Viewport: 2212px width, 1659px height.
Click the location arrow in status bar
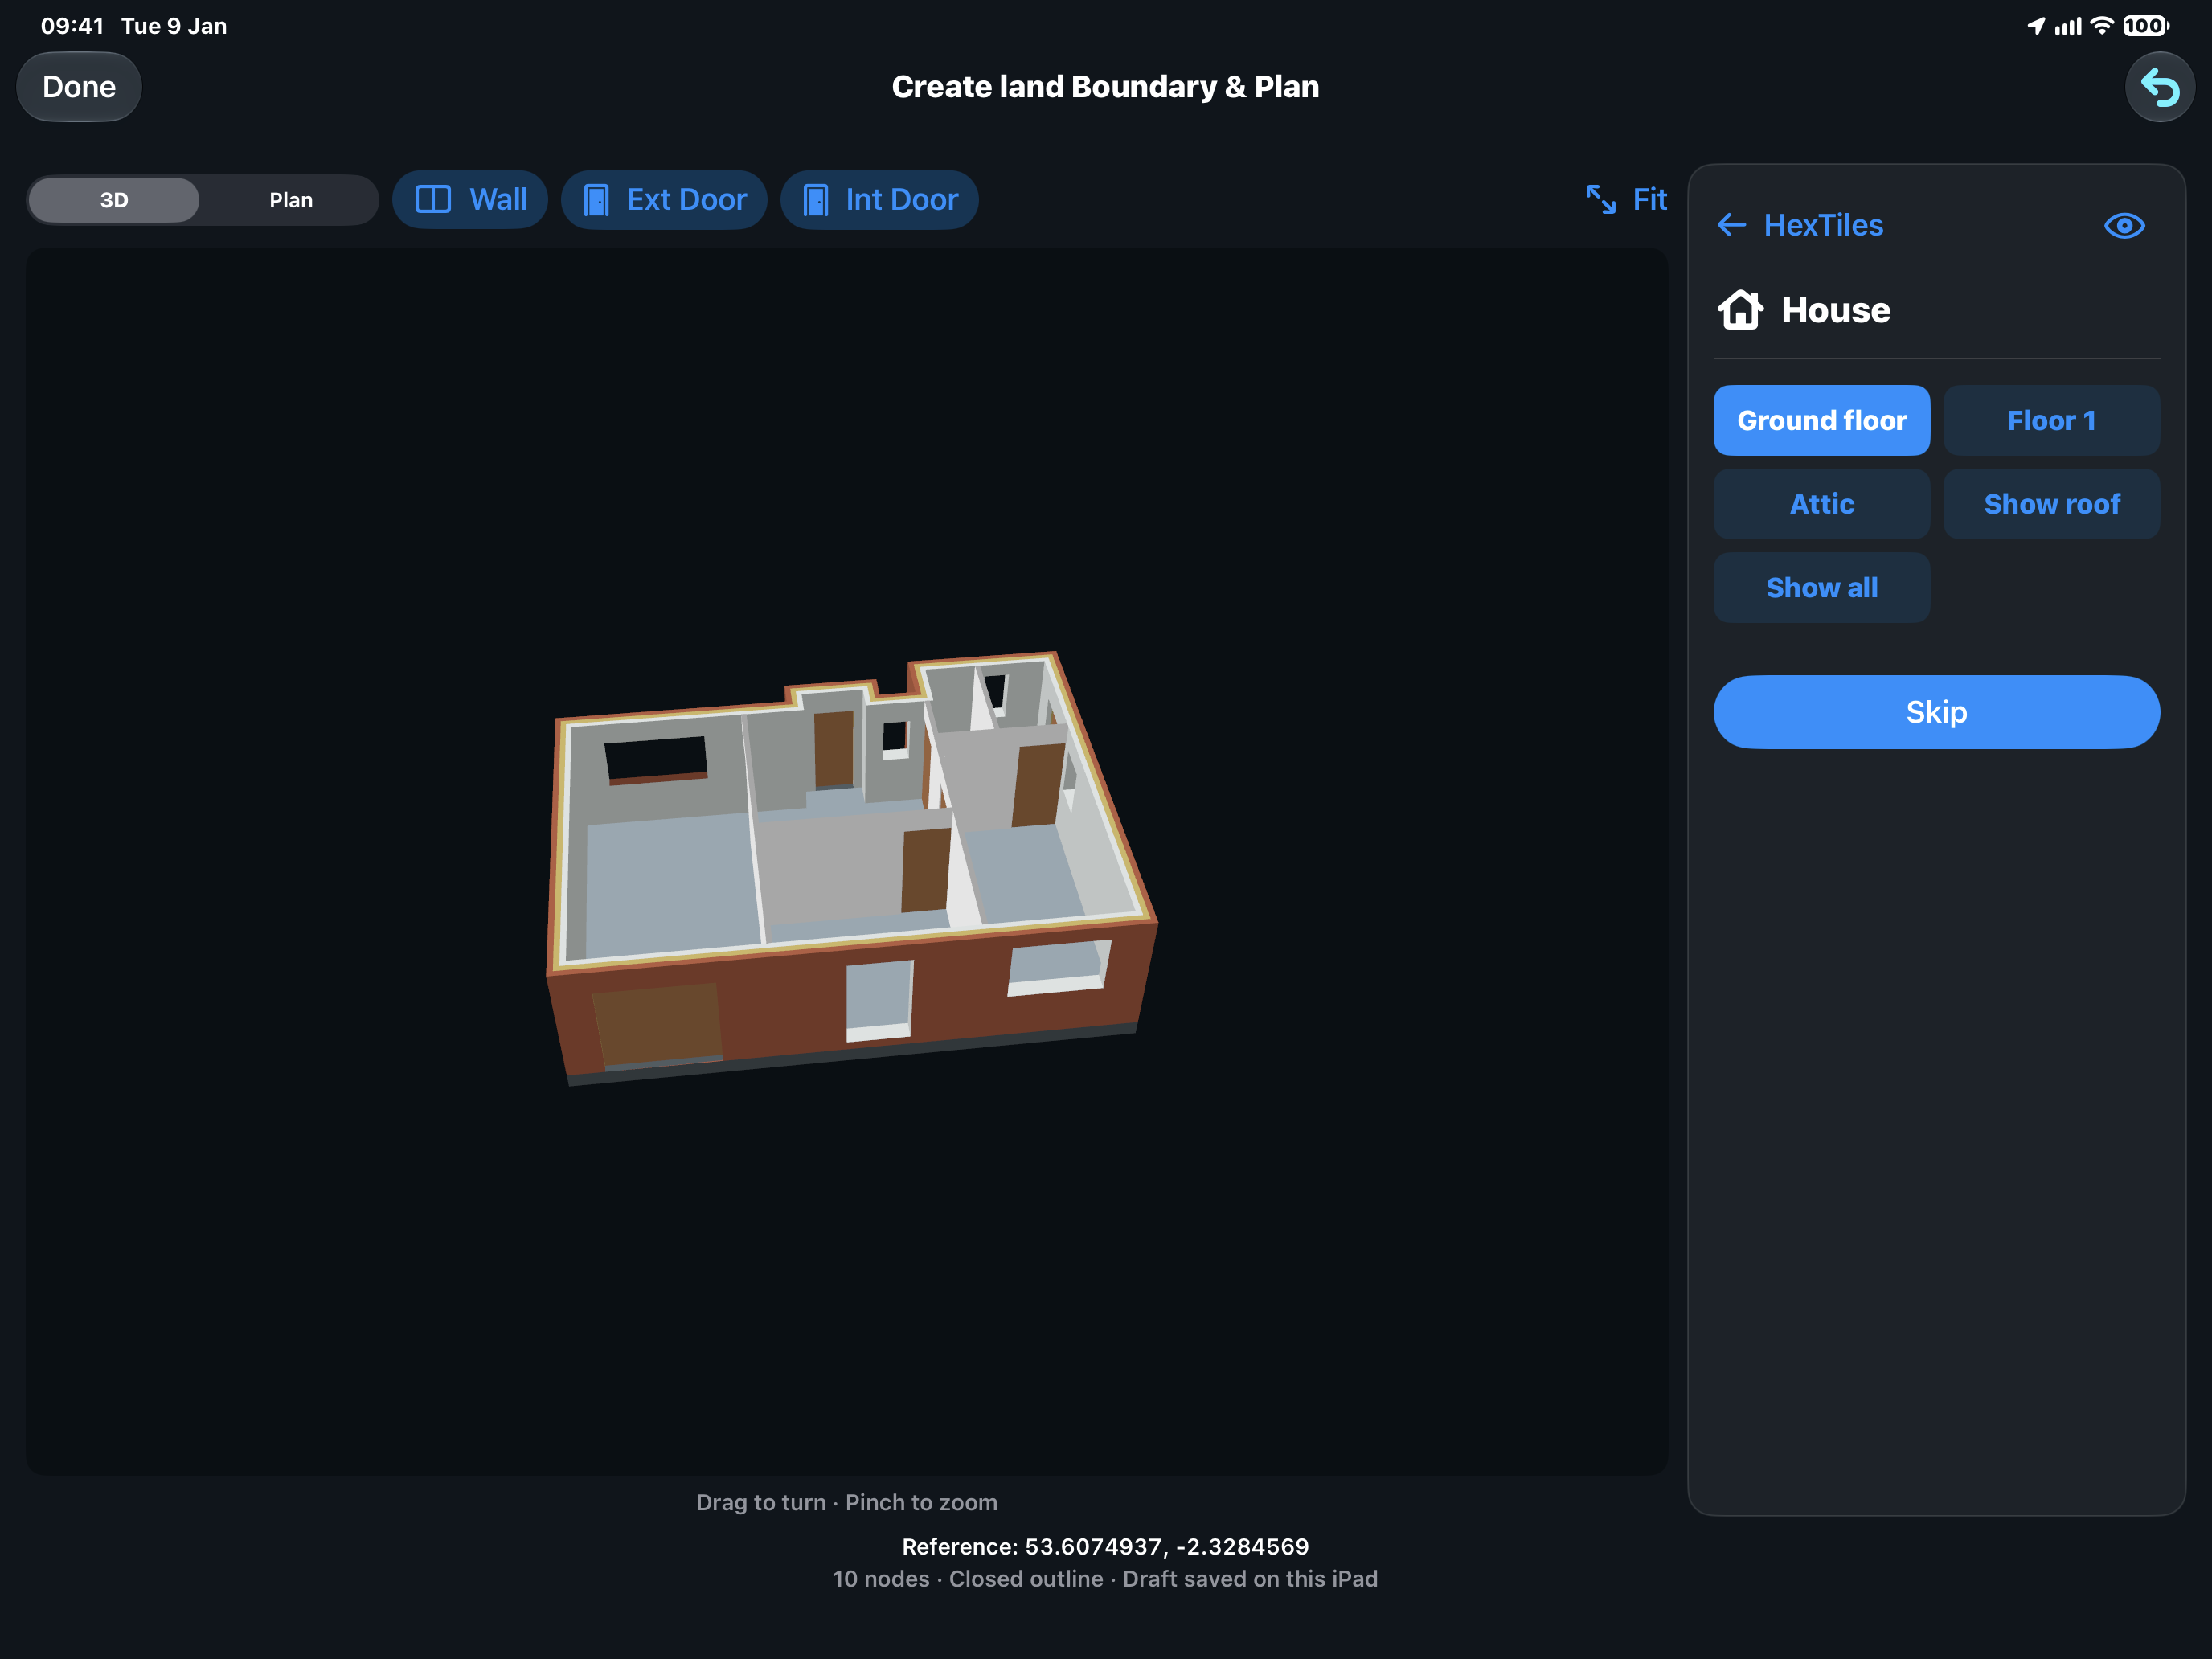point(2036,26)
